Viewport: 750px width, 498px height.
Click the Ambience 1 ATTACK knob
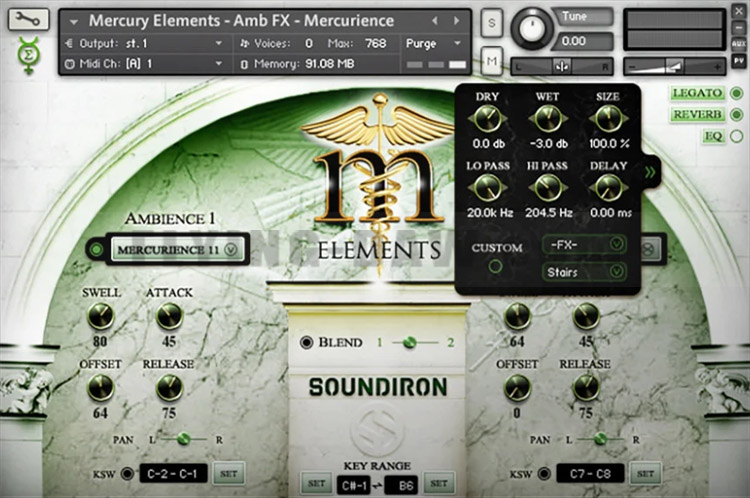(169, 316)
